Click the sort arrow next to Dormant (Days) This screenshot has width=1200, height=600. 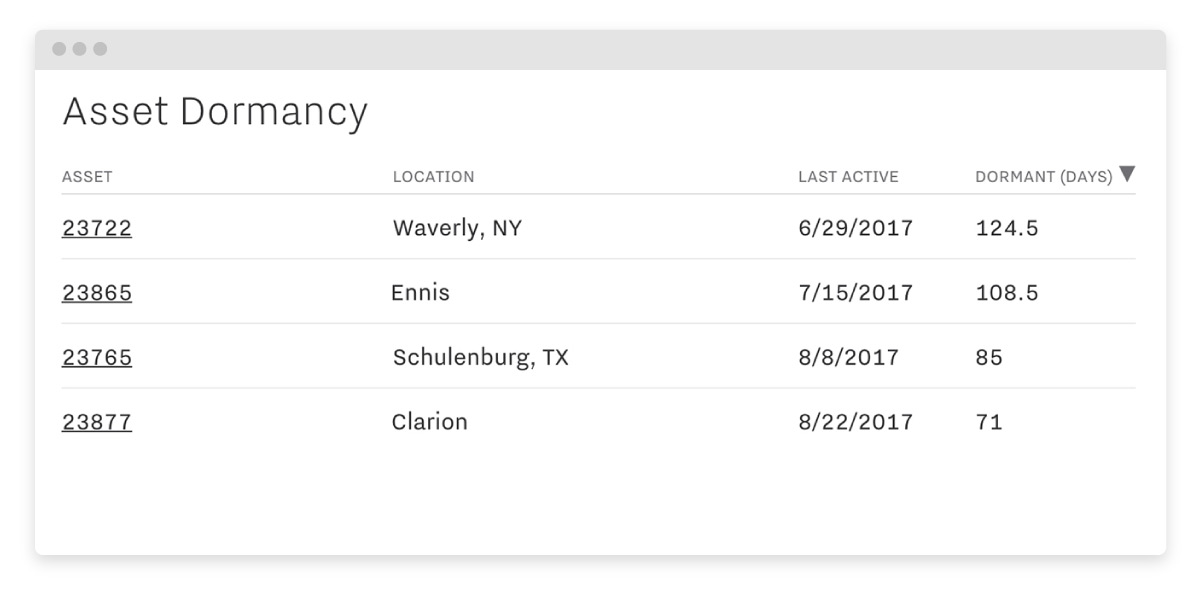[1127, 174]
